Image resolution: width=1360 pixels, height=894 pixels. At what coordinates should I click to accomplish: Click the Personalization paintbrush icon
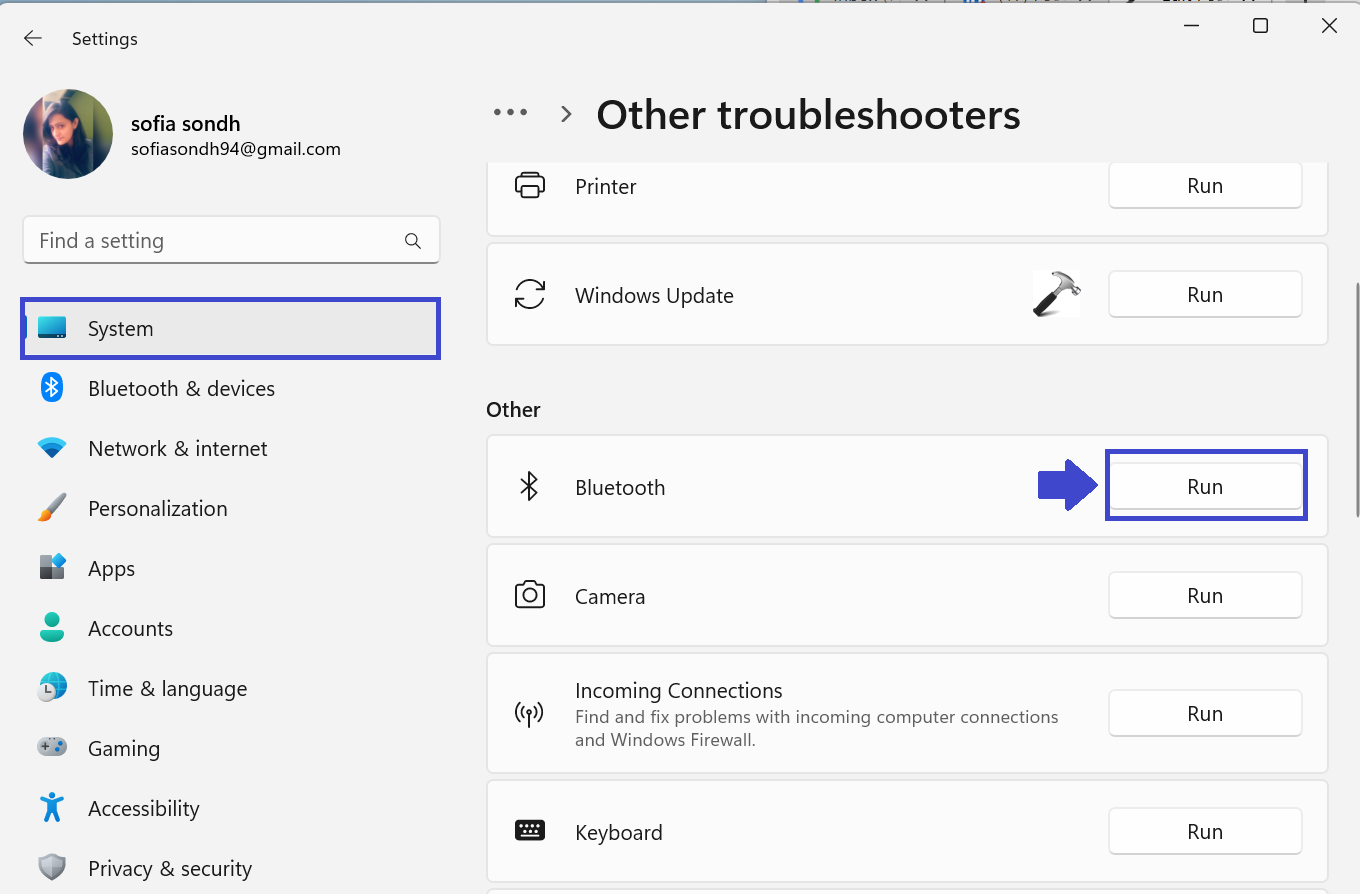tap(52, 508)
